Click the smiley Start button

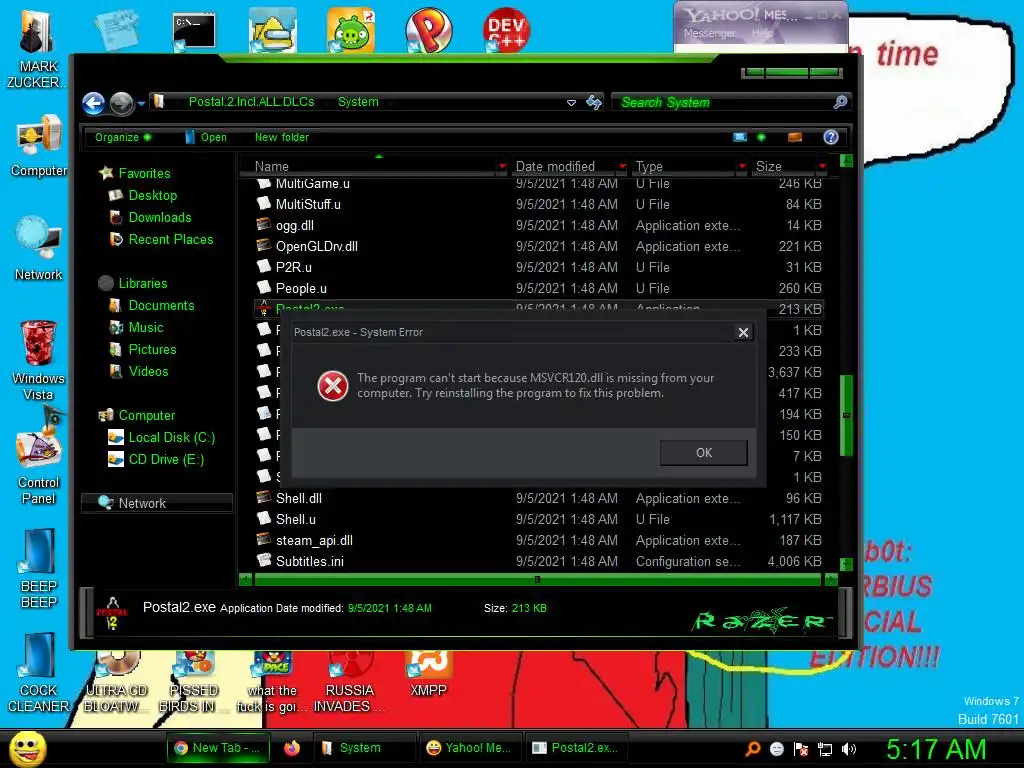(x=27, y=748)
